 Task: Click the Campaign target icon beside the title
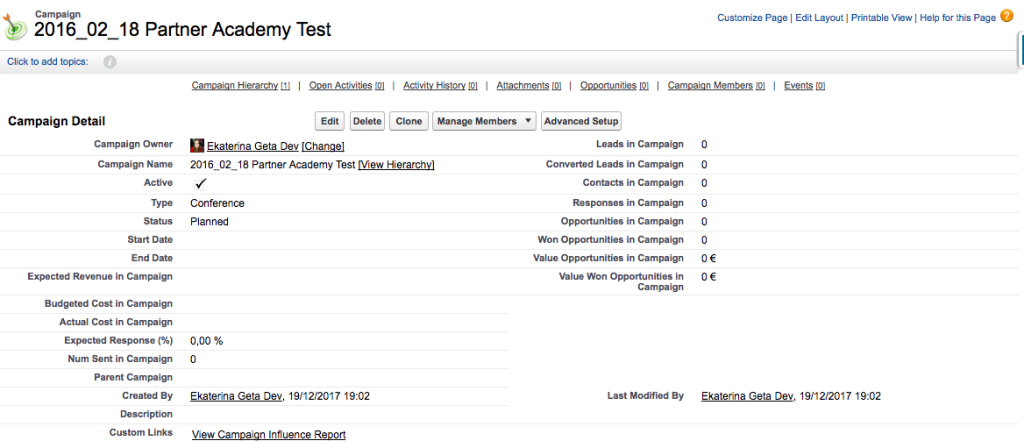click(17, 26)
